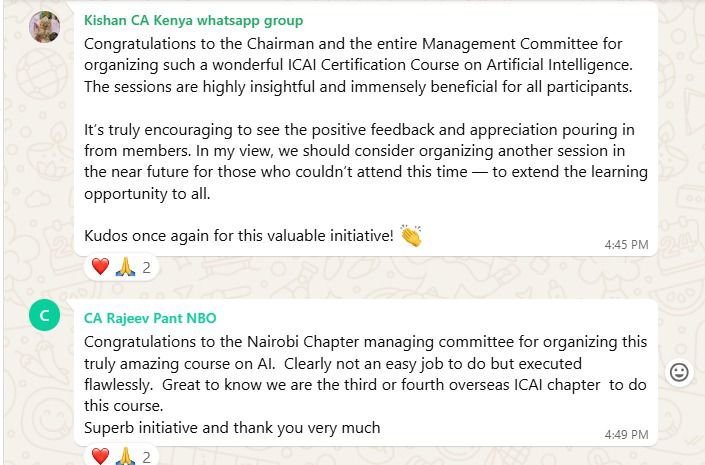The width and height of the screenshot is (705, 465).
Task: Click the "Superb initiative and thank you" line
Action: pyautogui.click(x=231, y=427)
